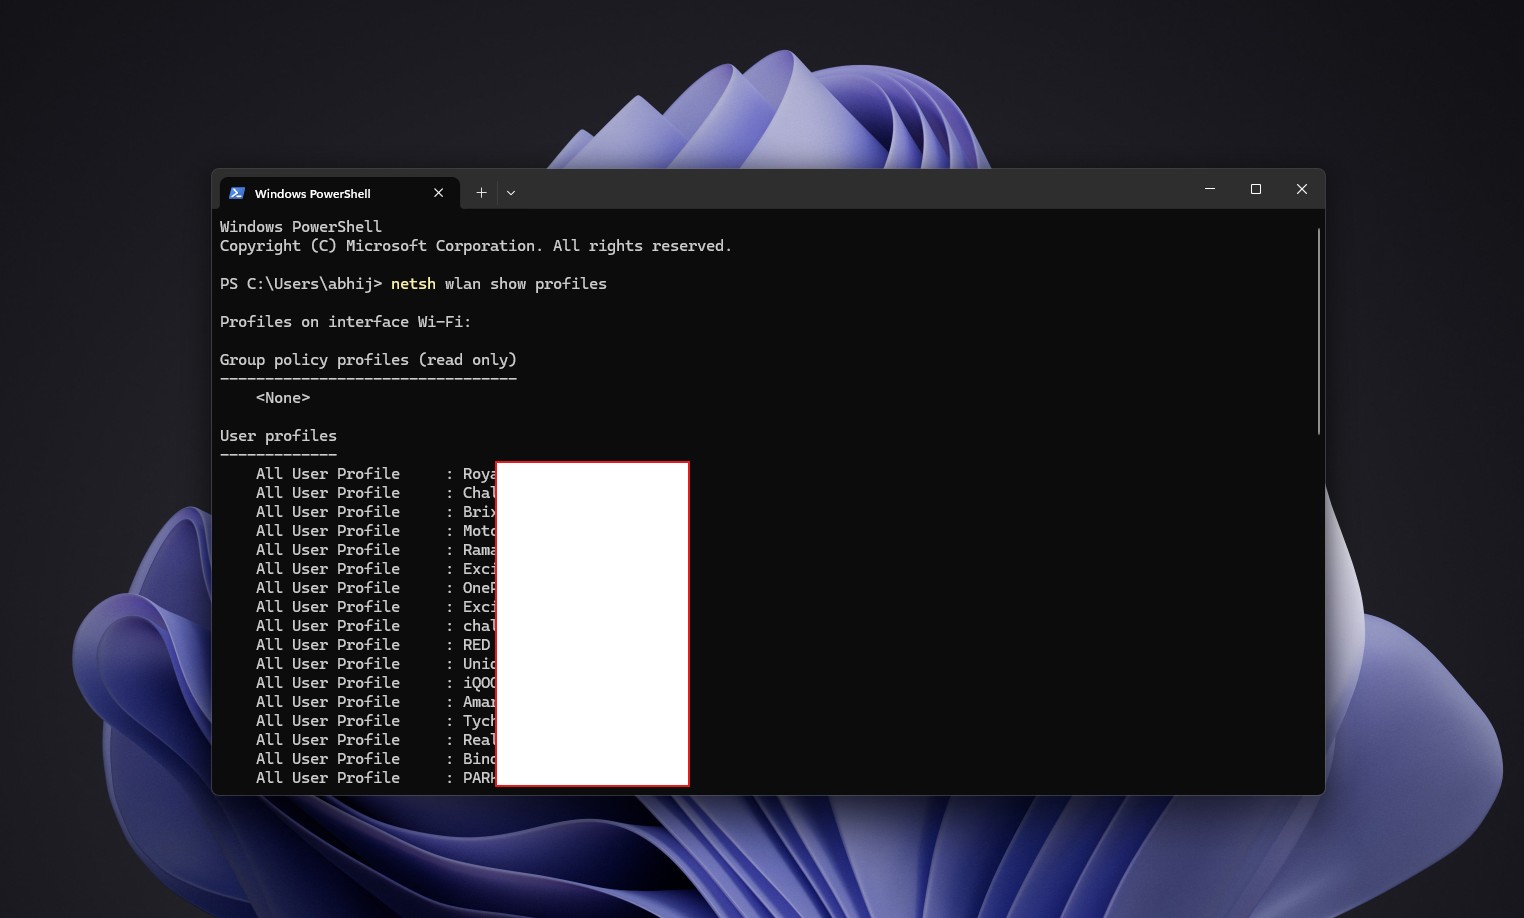Click 'Profiles on interface Wi-Fi:' line
1524x918 pixels.
[345, 322]
